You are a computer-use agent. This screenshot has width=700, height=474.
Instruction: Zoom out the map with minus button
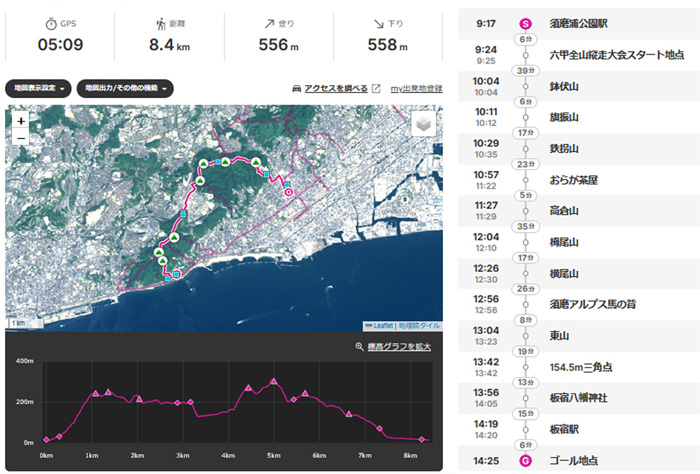tap(21, 138)
